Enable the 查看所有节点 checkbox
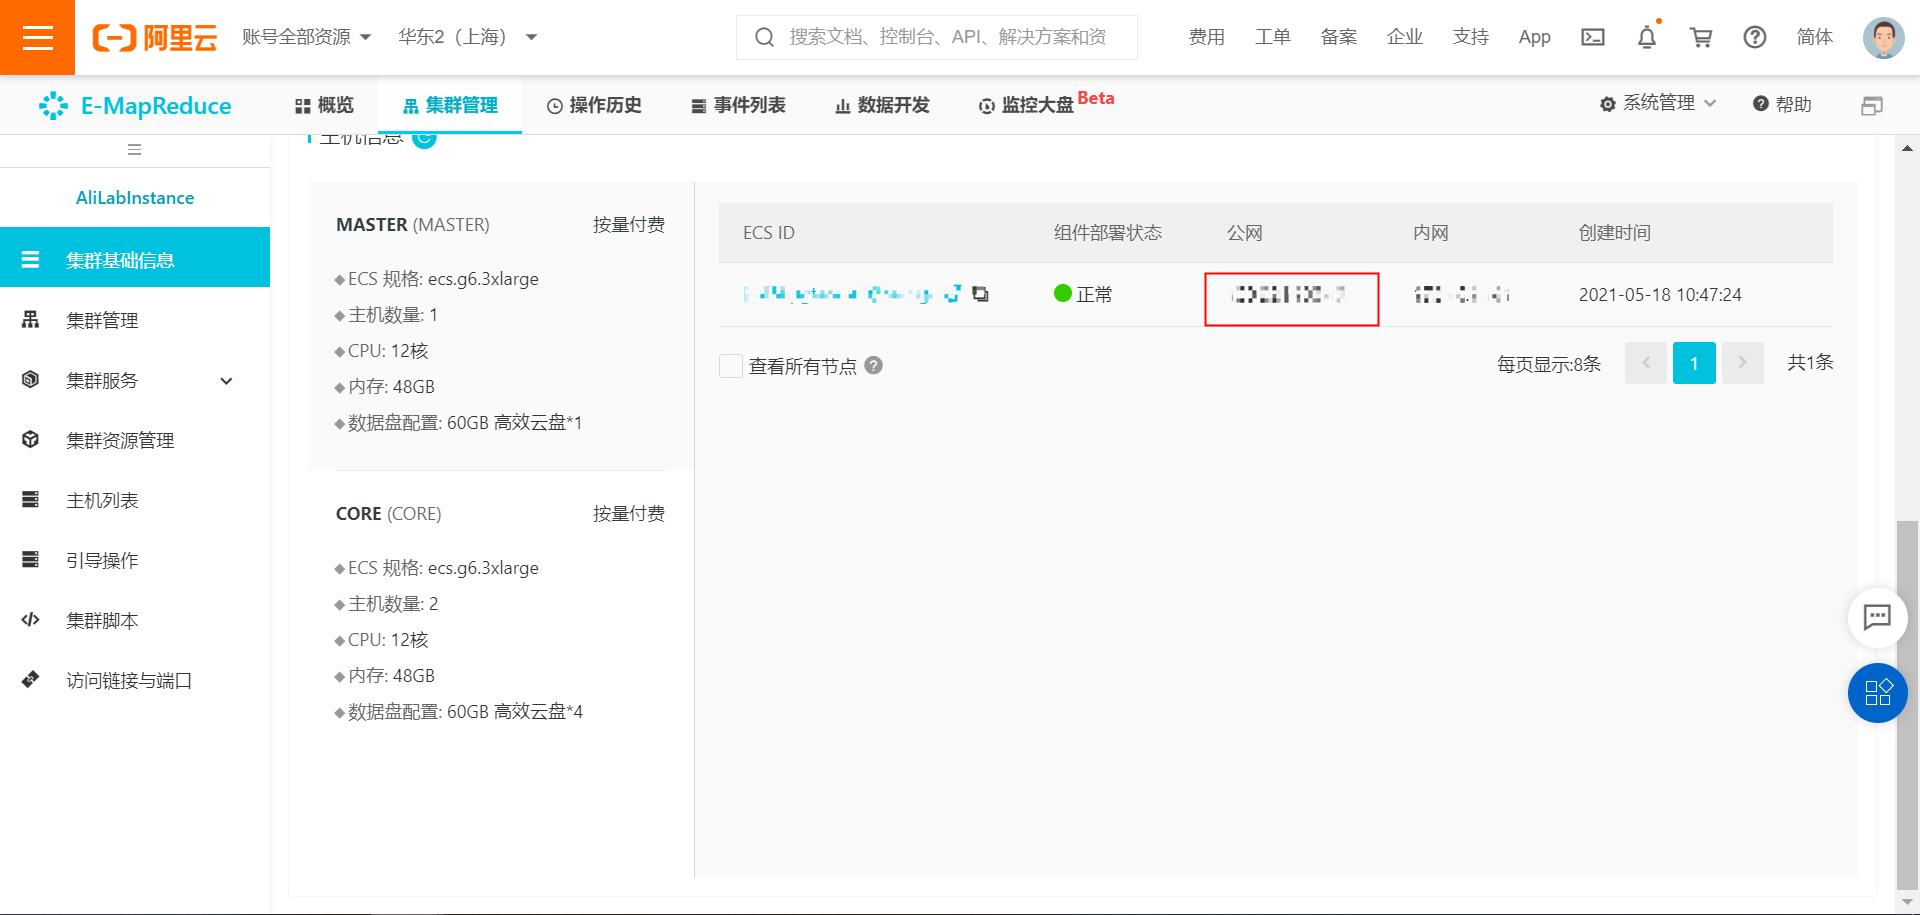Image resolution: width=1920 pixels, height=915 pixels. 730,366
